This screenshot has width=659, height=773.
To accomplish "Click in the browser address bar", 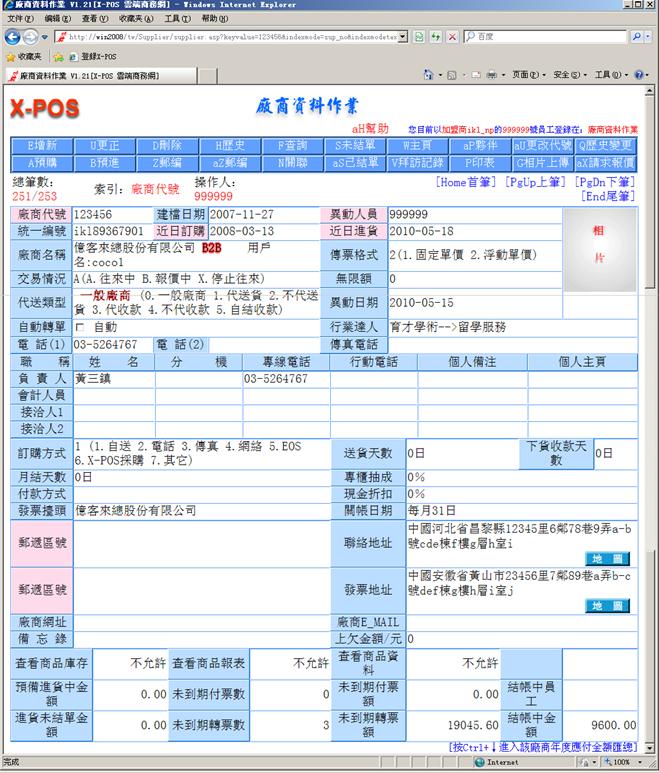I will [x=230, y=37].
